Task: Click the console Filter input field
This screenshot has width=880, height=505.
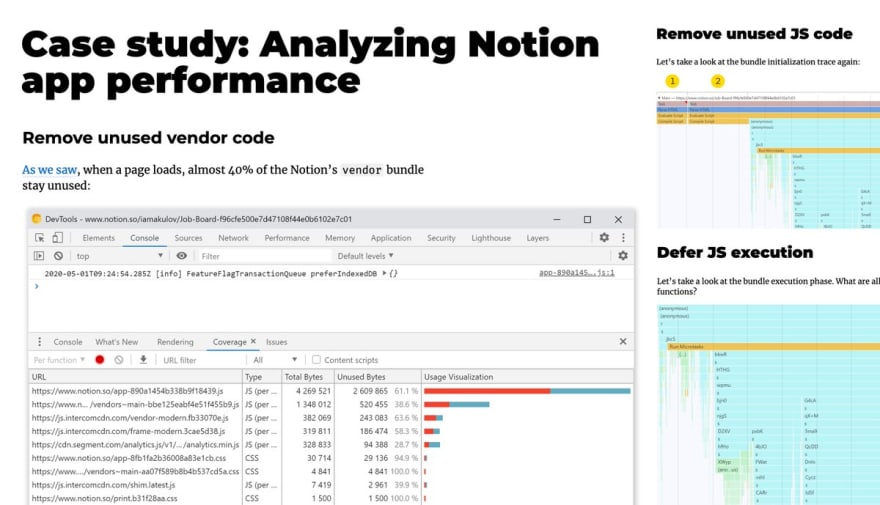Action: [264, 256]
